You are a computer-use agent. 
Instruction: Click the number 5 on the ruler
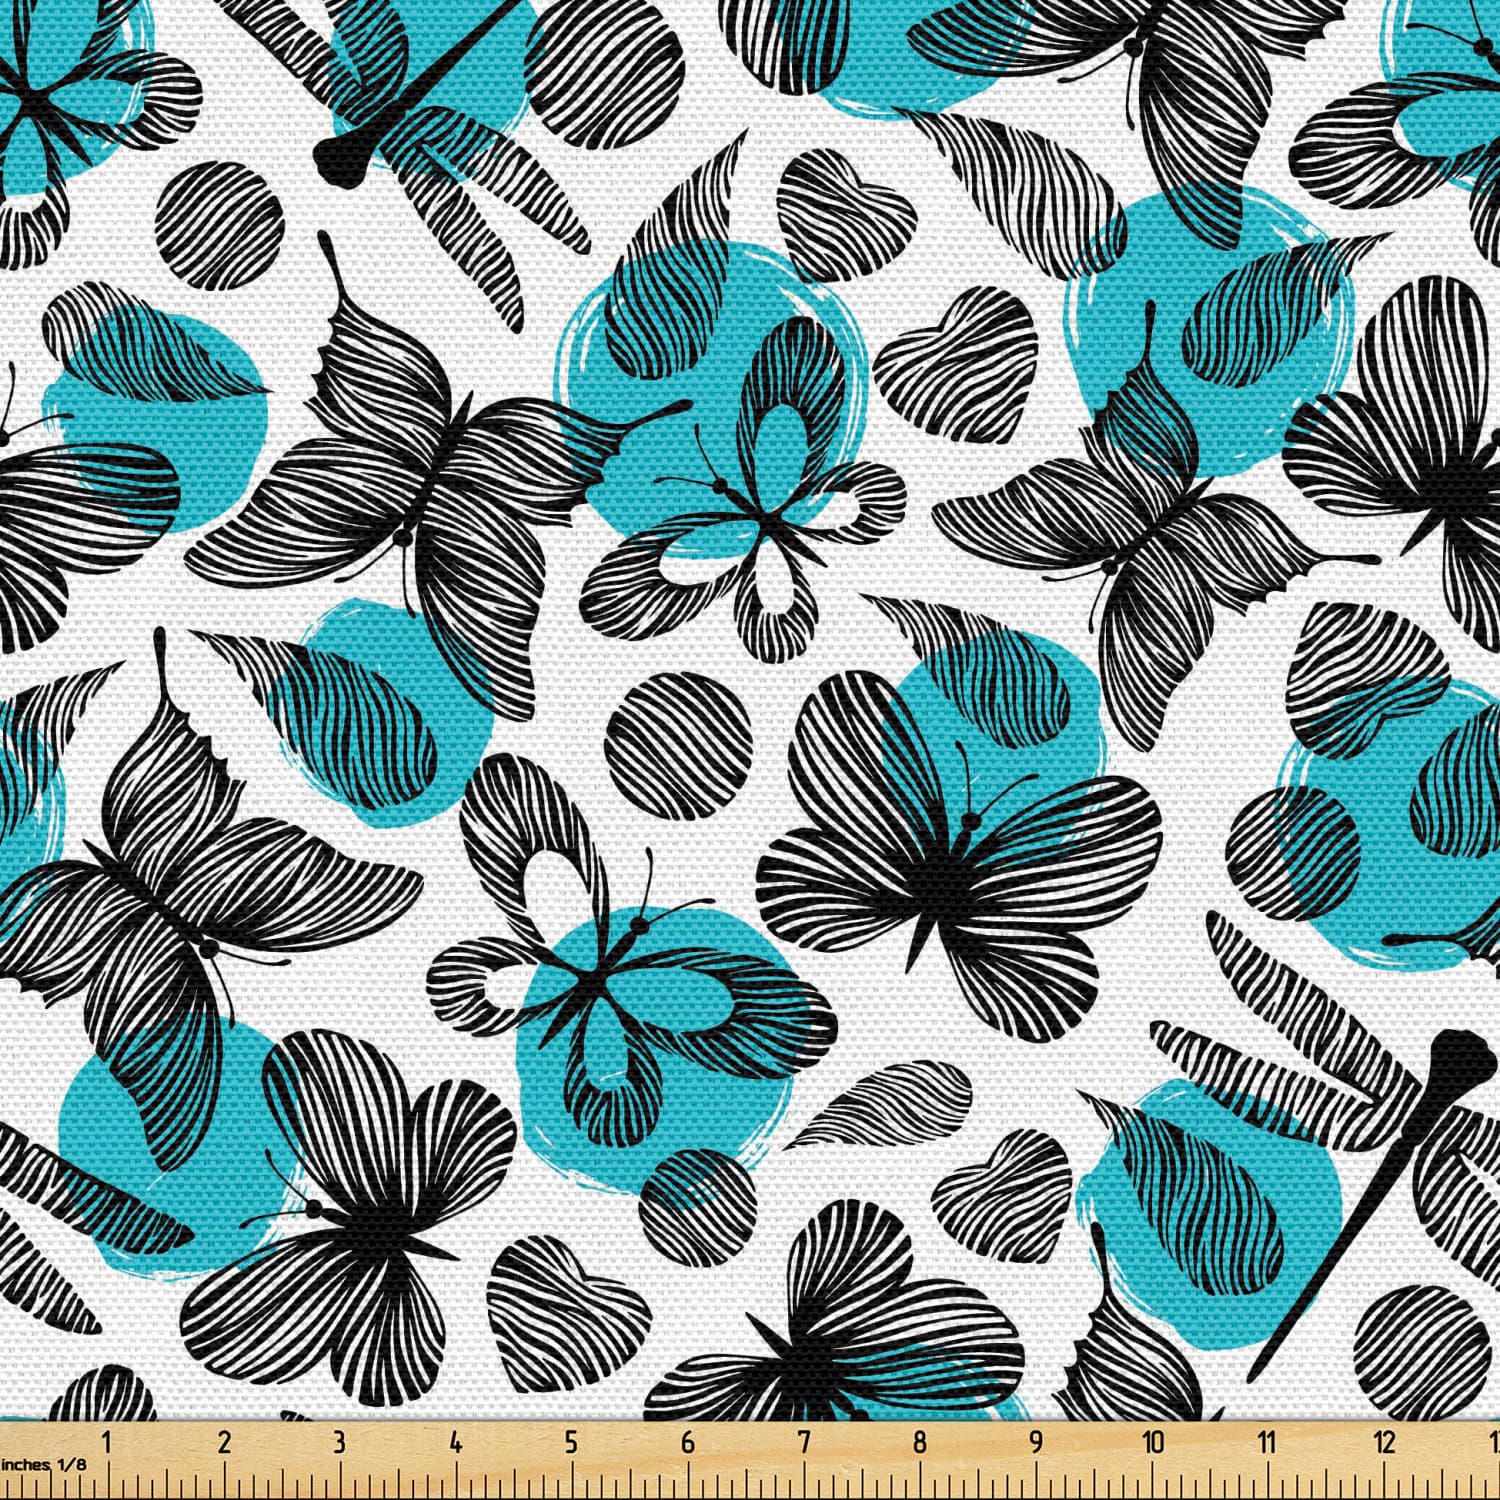coord(571,1441)
